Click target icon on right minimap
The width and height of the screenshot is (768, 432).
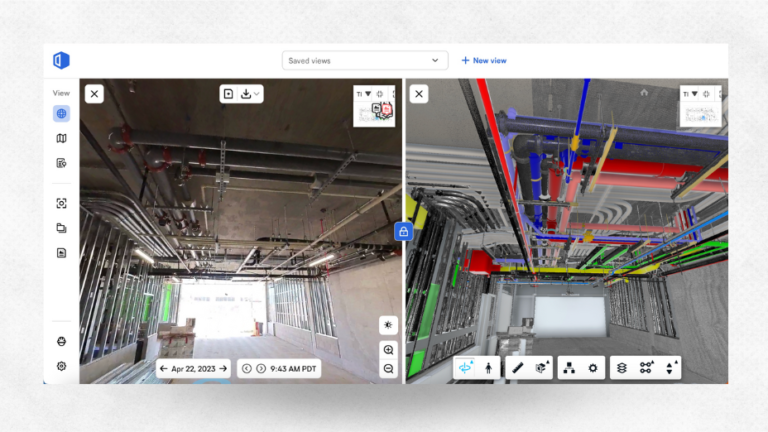(706, 94)
